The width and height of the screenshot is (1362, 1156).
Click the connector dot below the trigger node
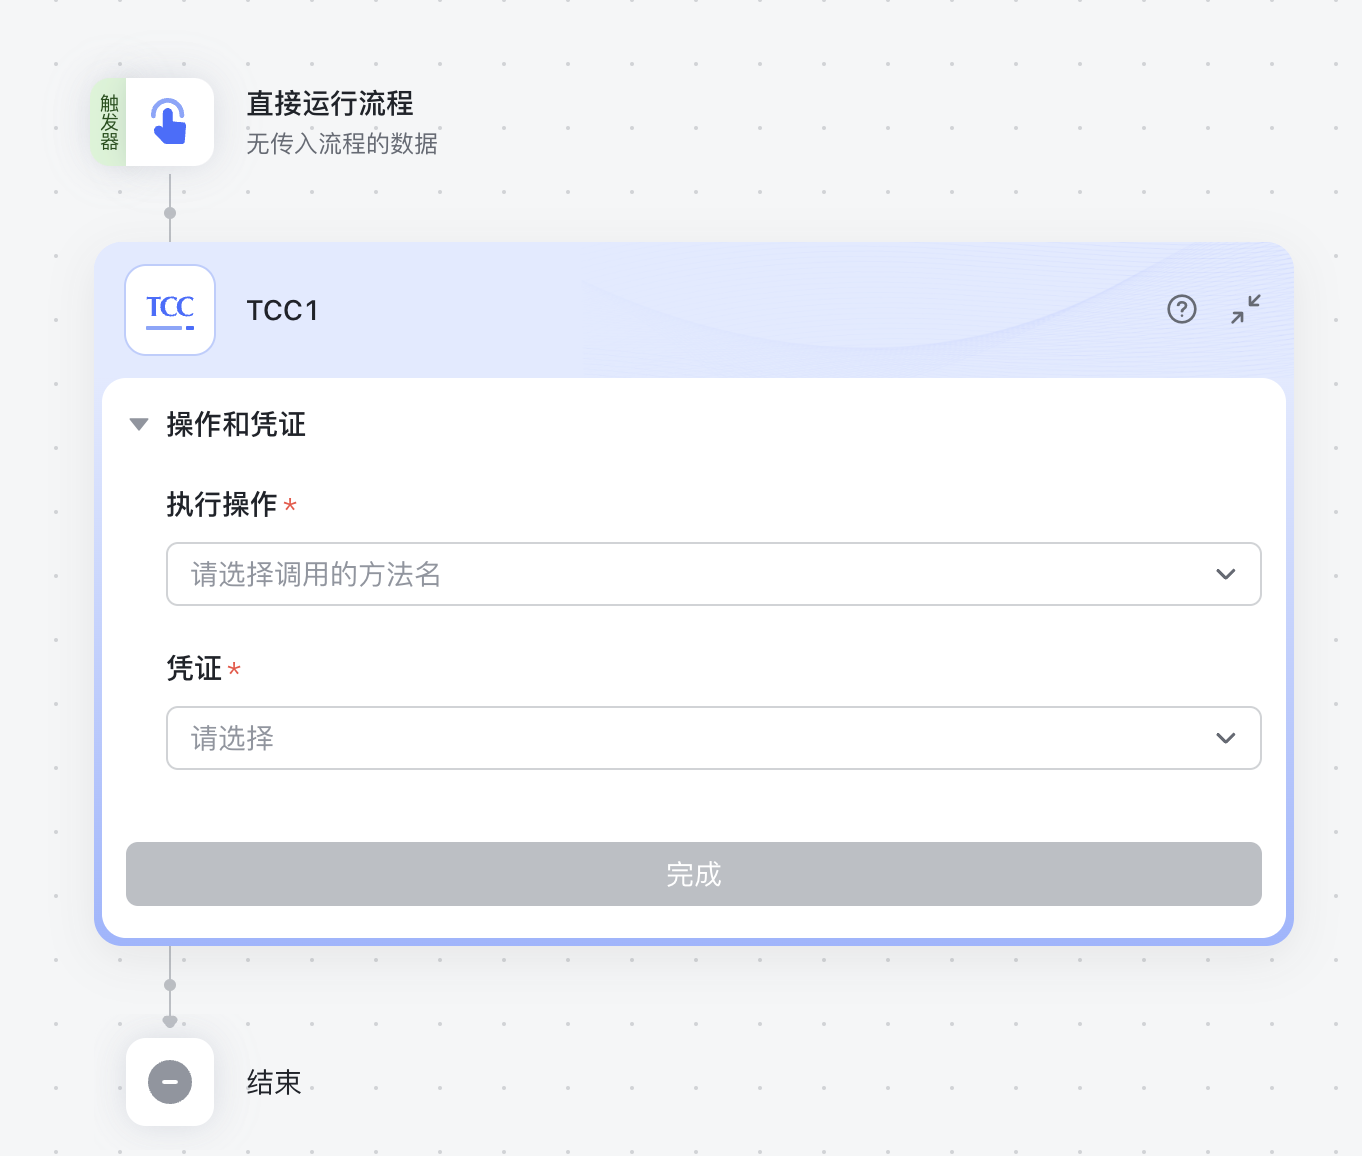pyautogui.click(x=169, y=212)
